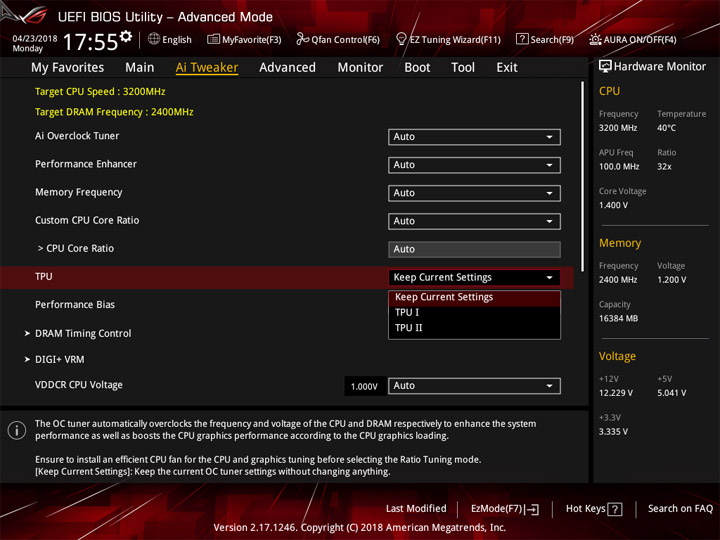Click +3.3V value 3.335 V

[x=613, y=432]
